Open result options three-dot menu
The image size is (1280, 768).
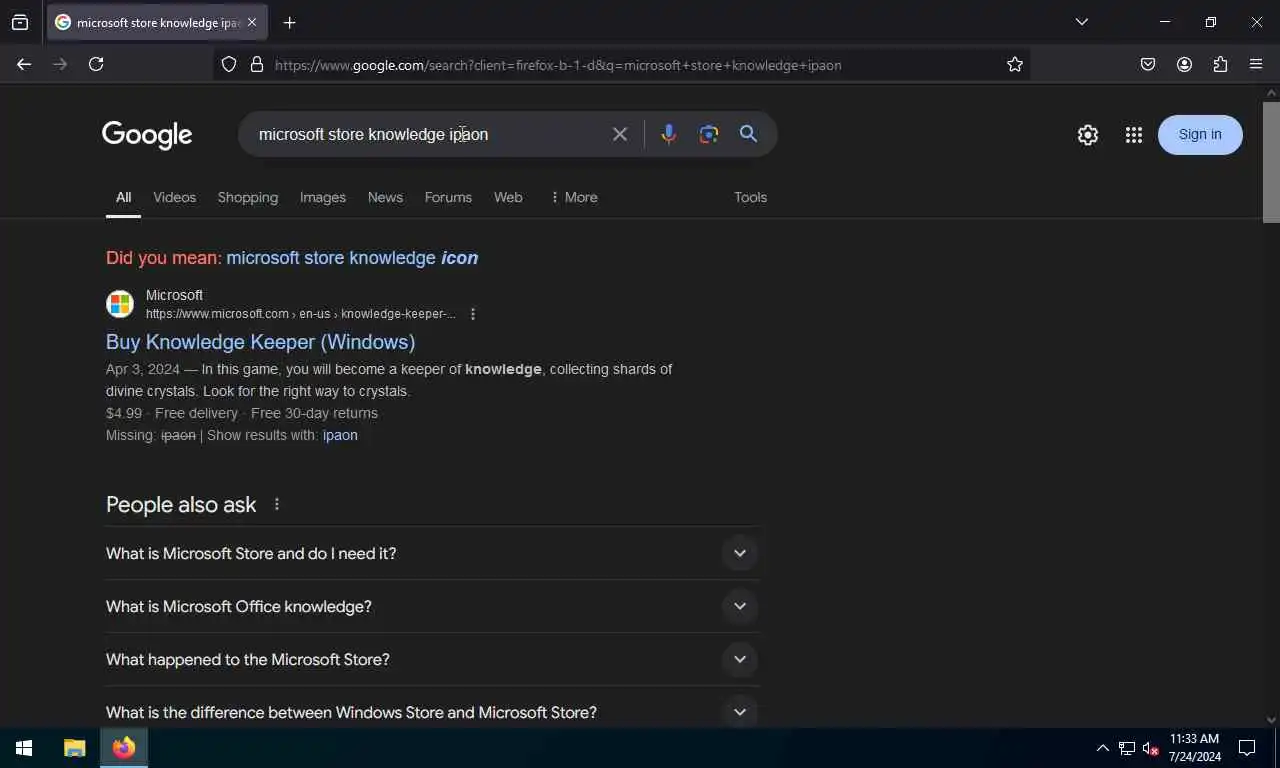(x=473, y=314)
